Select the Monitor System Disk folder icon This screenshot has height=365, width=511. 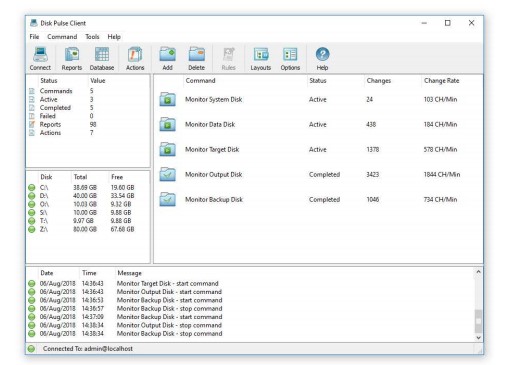click(167, 99)
